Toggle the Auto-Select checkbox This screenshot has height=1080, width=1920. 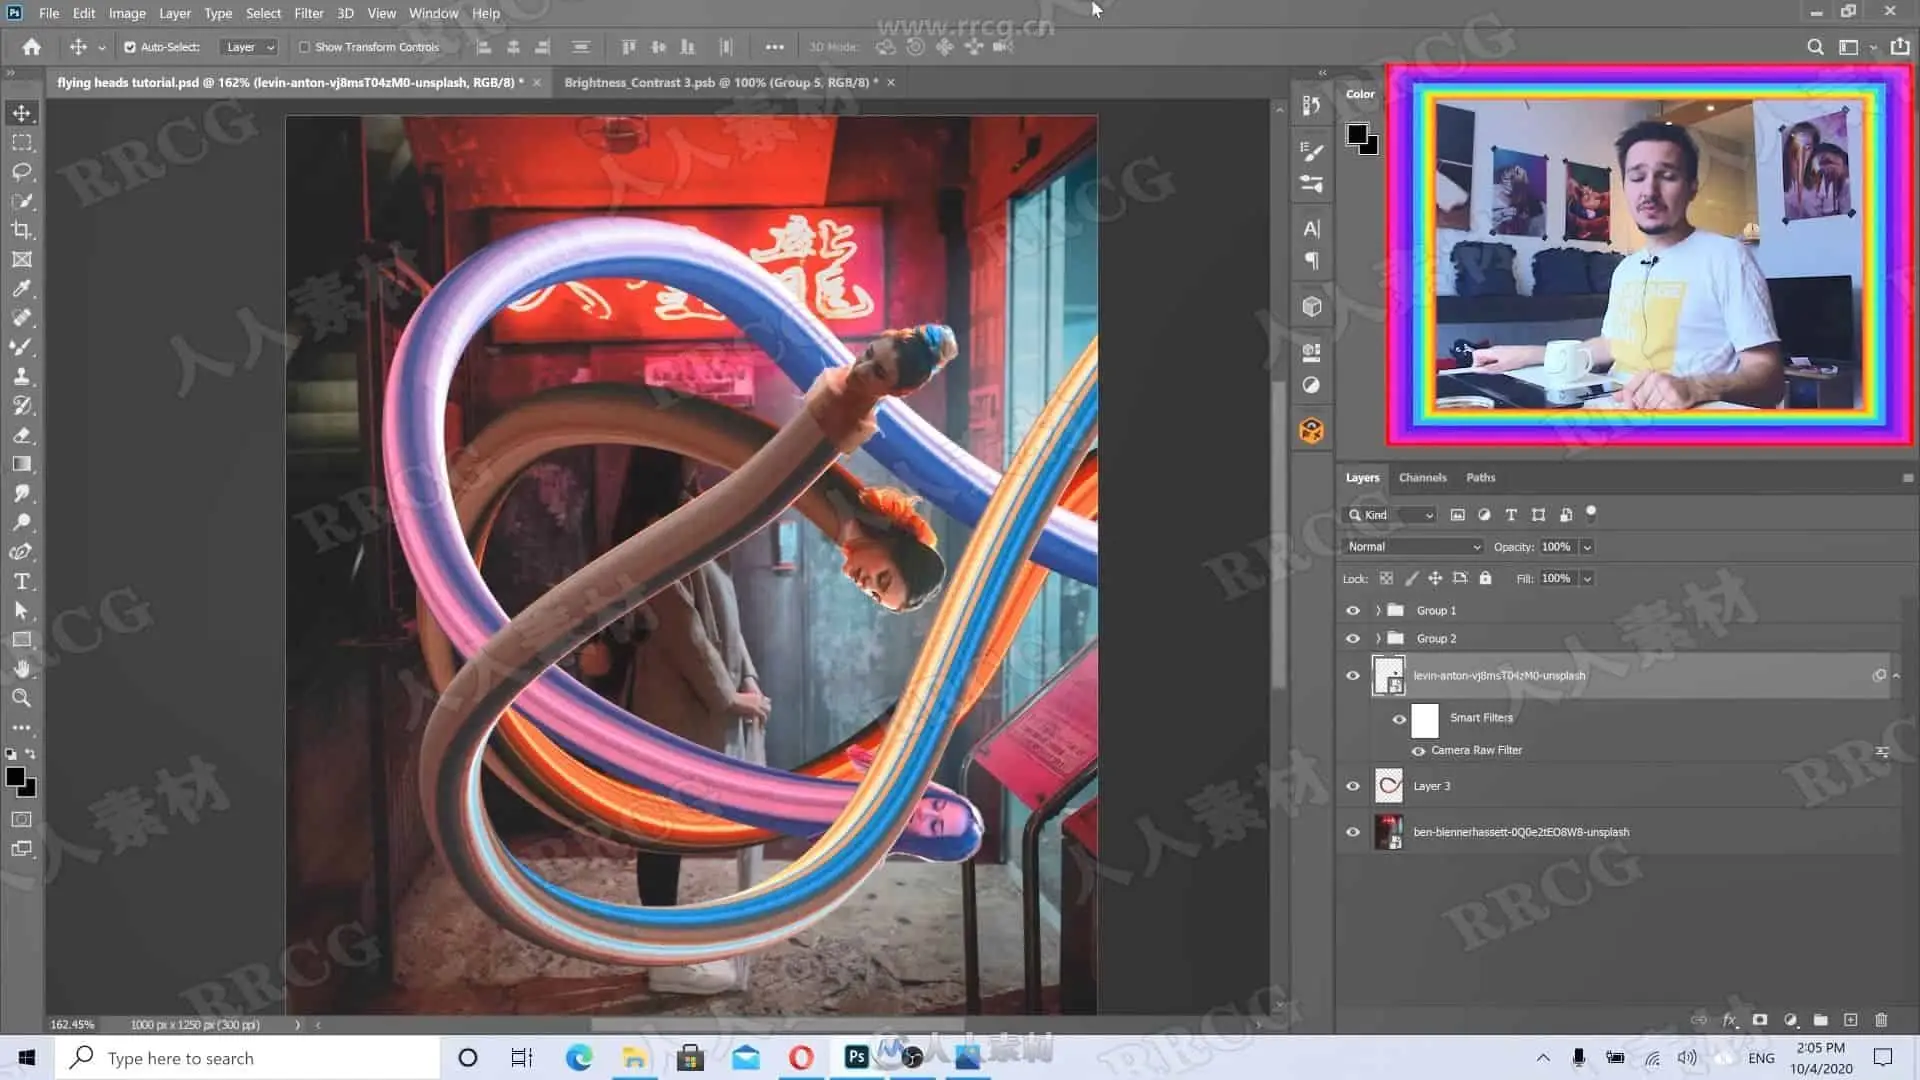coord(130,47)
